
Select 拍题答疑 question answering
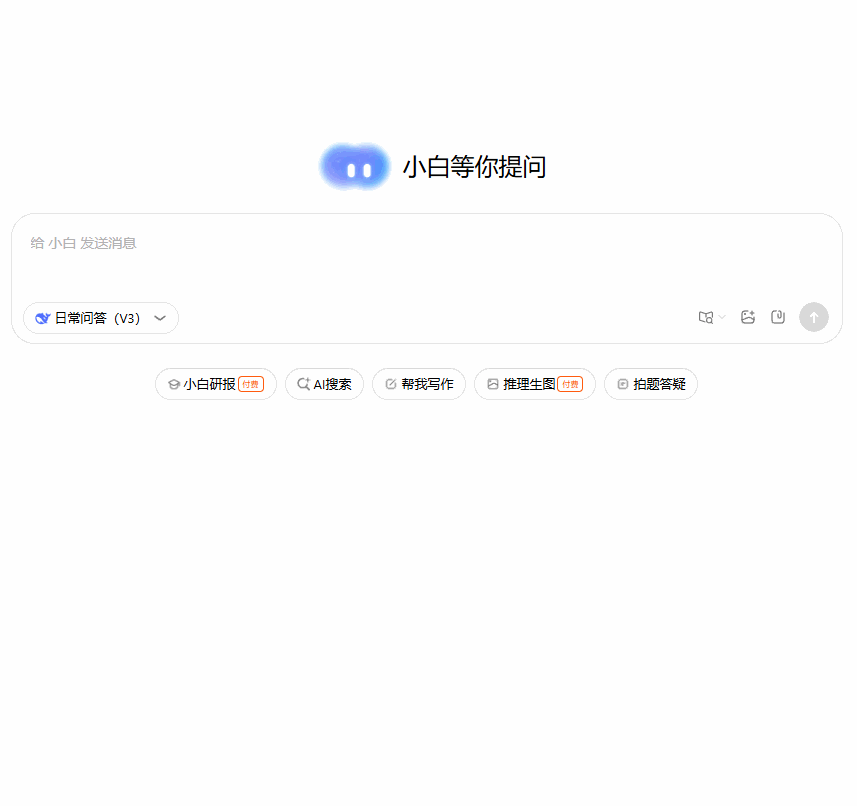pos(650,383)
